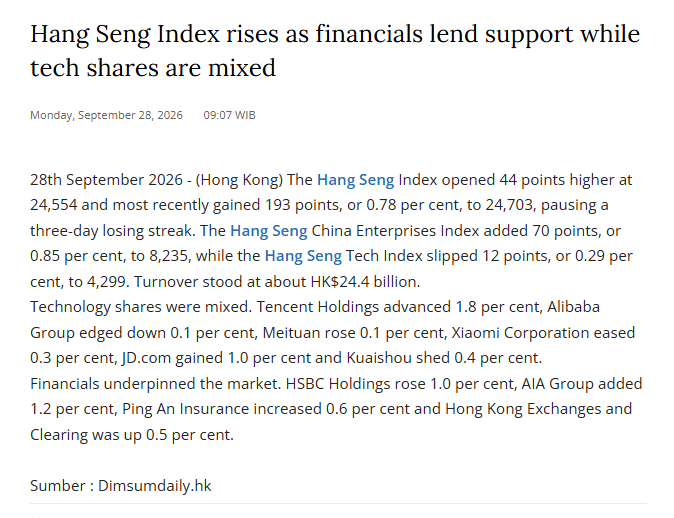Click the article headline about Hang Seng Index
The image size is (674, 518).
[335, 51]
